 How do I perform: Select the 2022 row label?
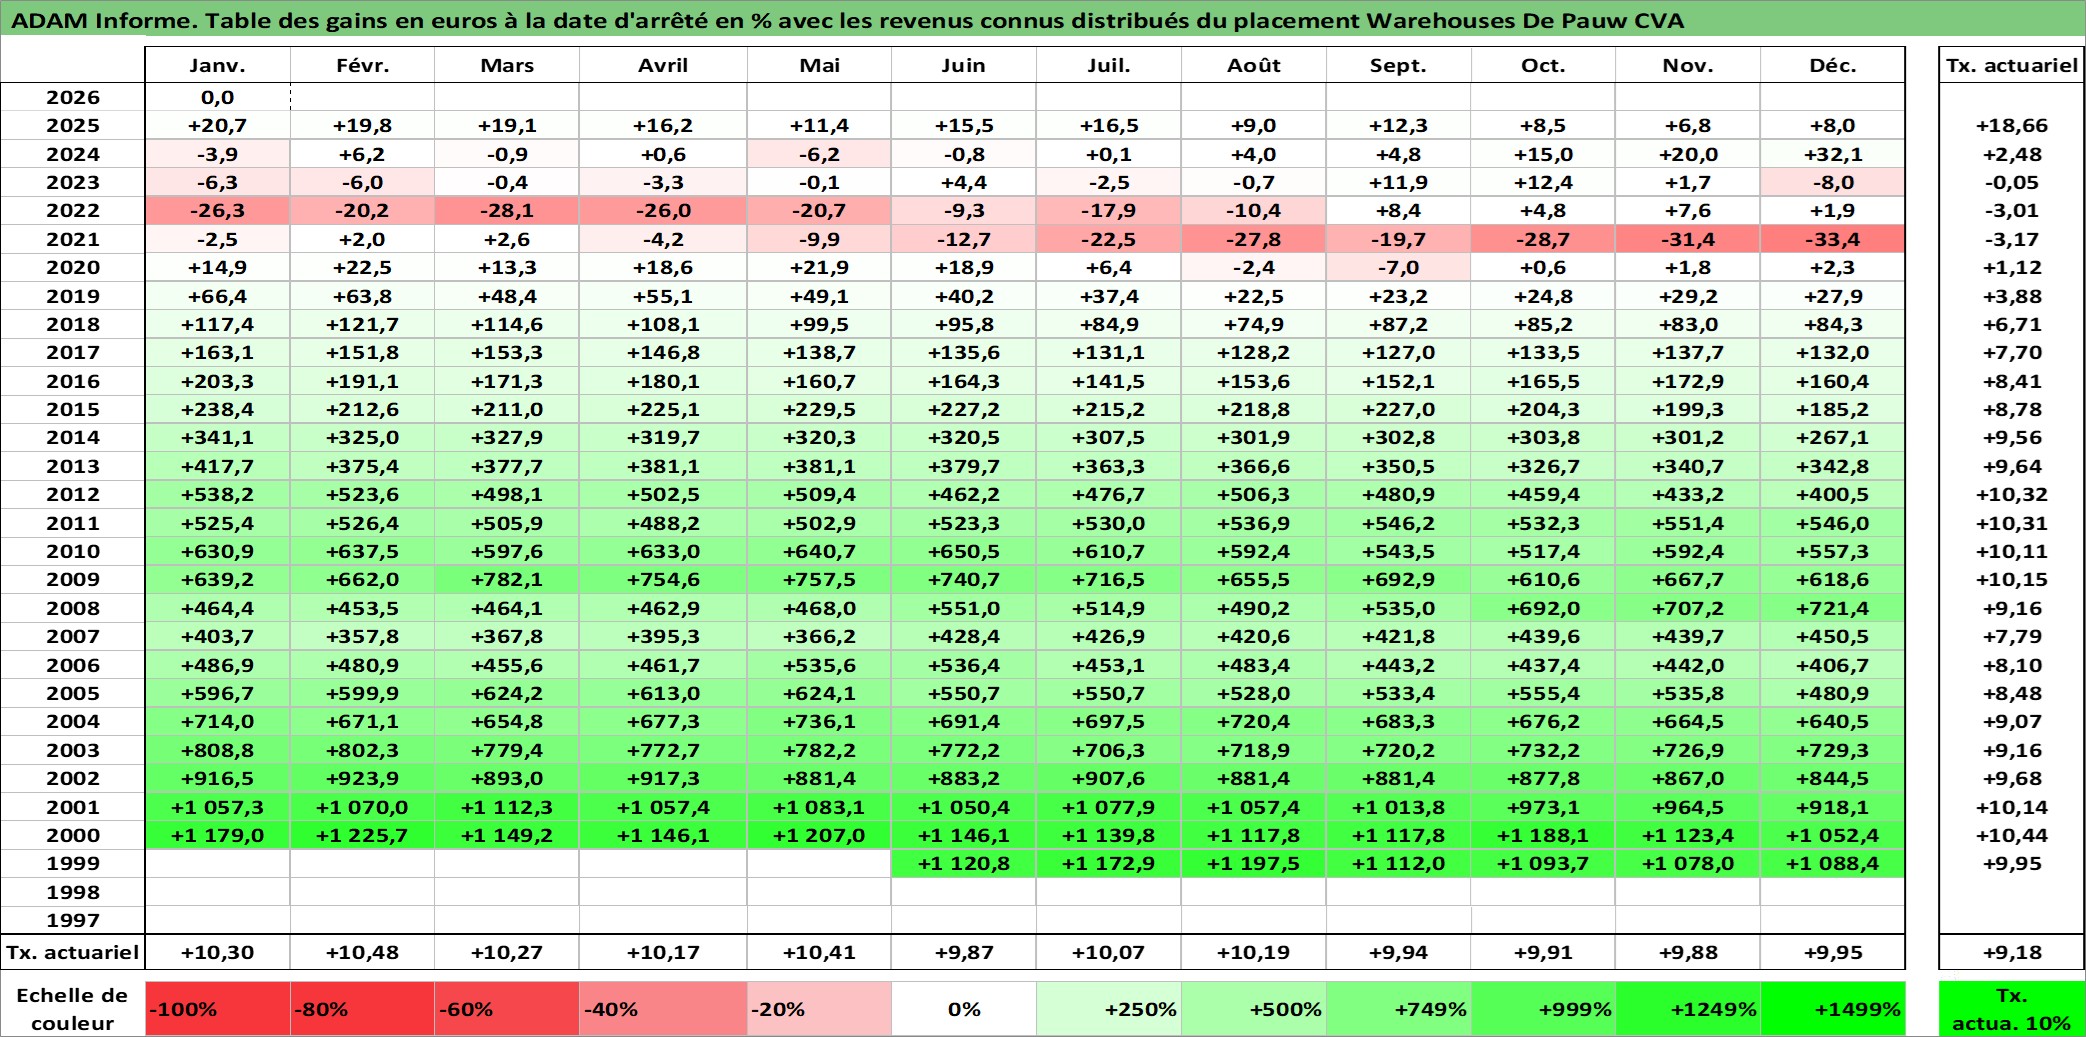73,211
